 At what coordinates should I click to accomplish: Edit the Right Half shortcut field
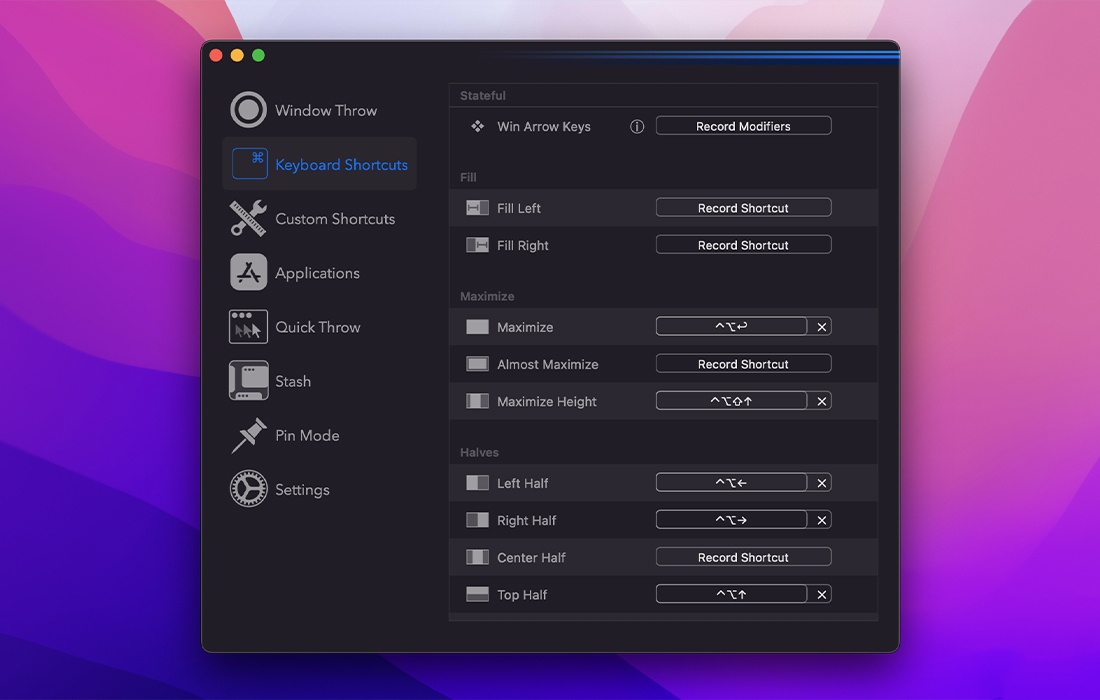click(x=731, y=520)
